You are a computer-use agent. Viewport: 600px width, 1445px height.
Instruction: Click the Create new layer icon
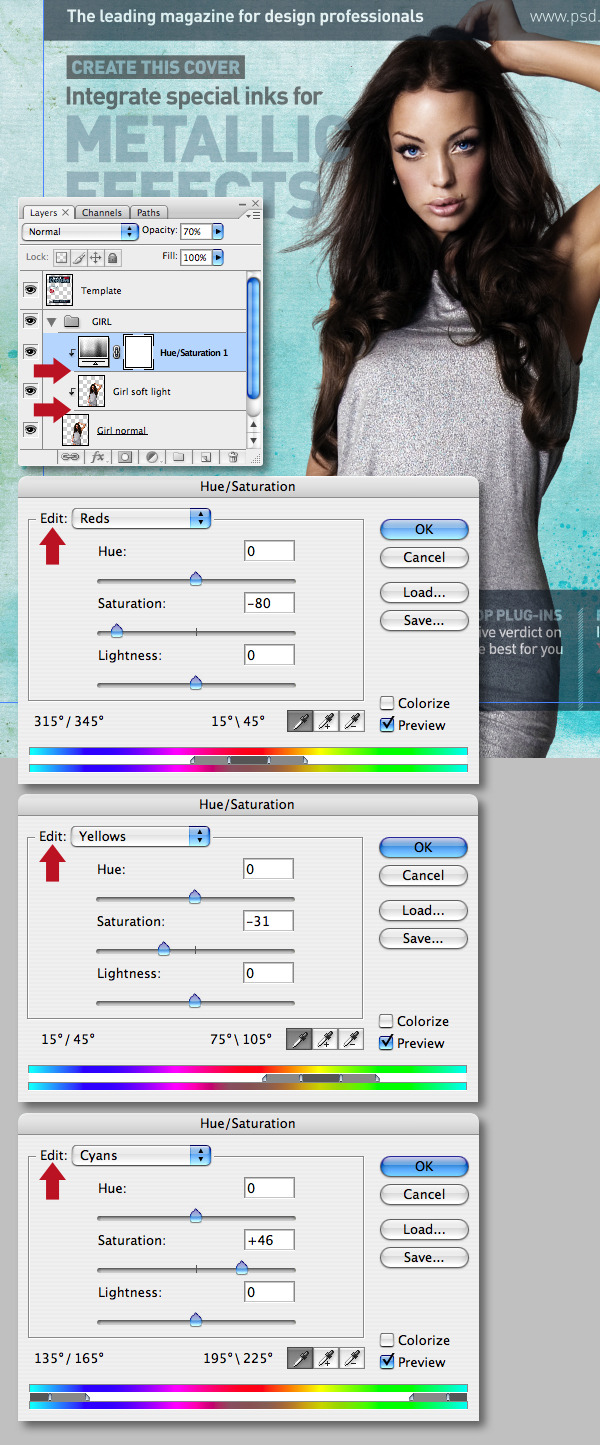204,456
